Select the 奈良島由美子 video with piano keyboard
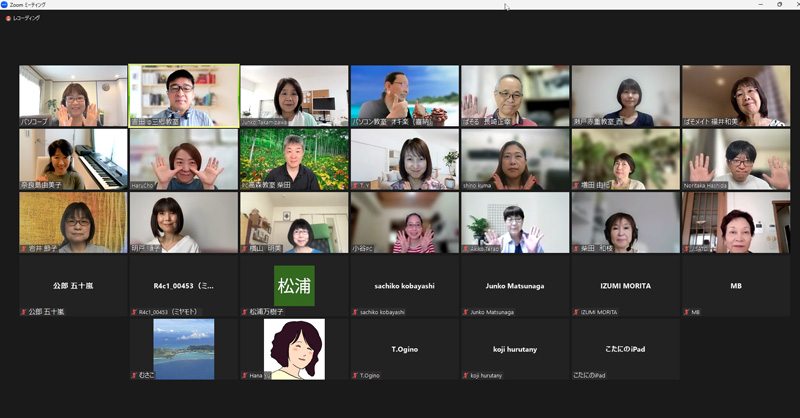 [x=73, y=159]
